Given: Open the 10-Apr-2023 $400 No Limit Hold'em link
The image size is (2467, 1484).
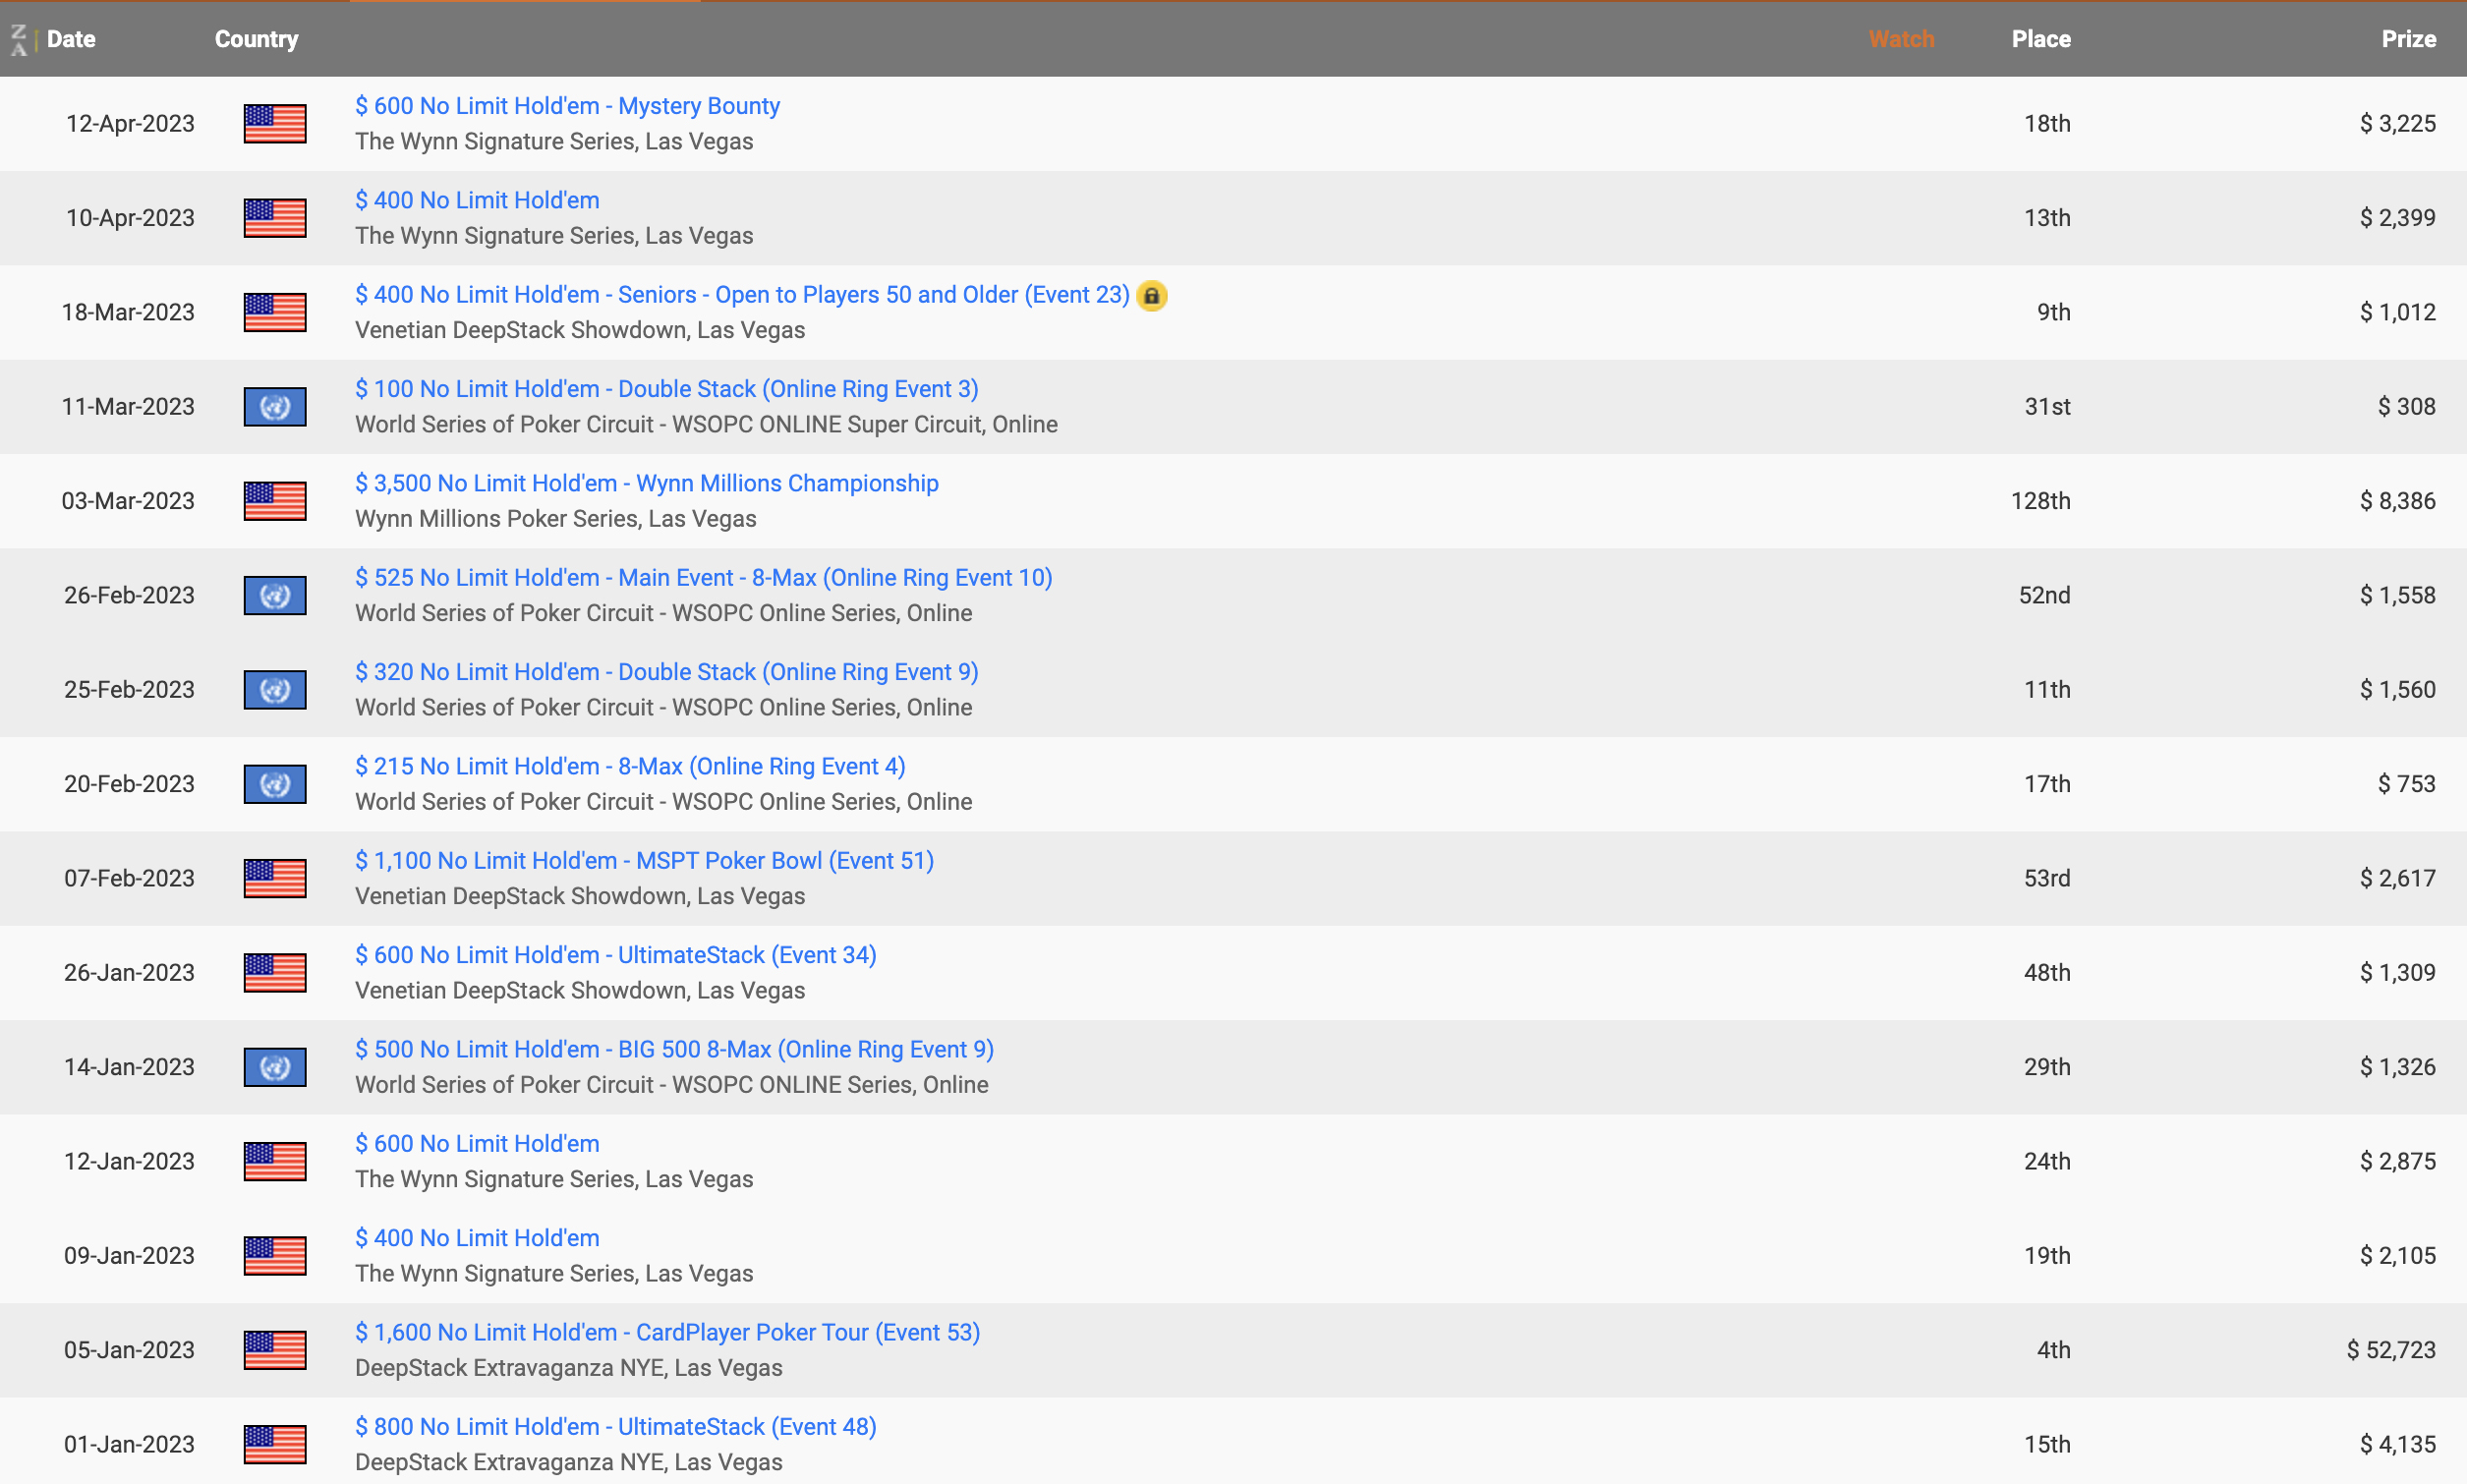Looking at the screenshot, I should 477,200.
